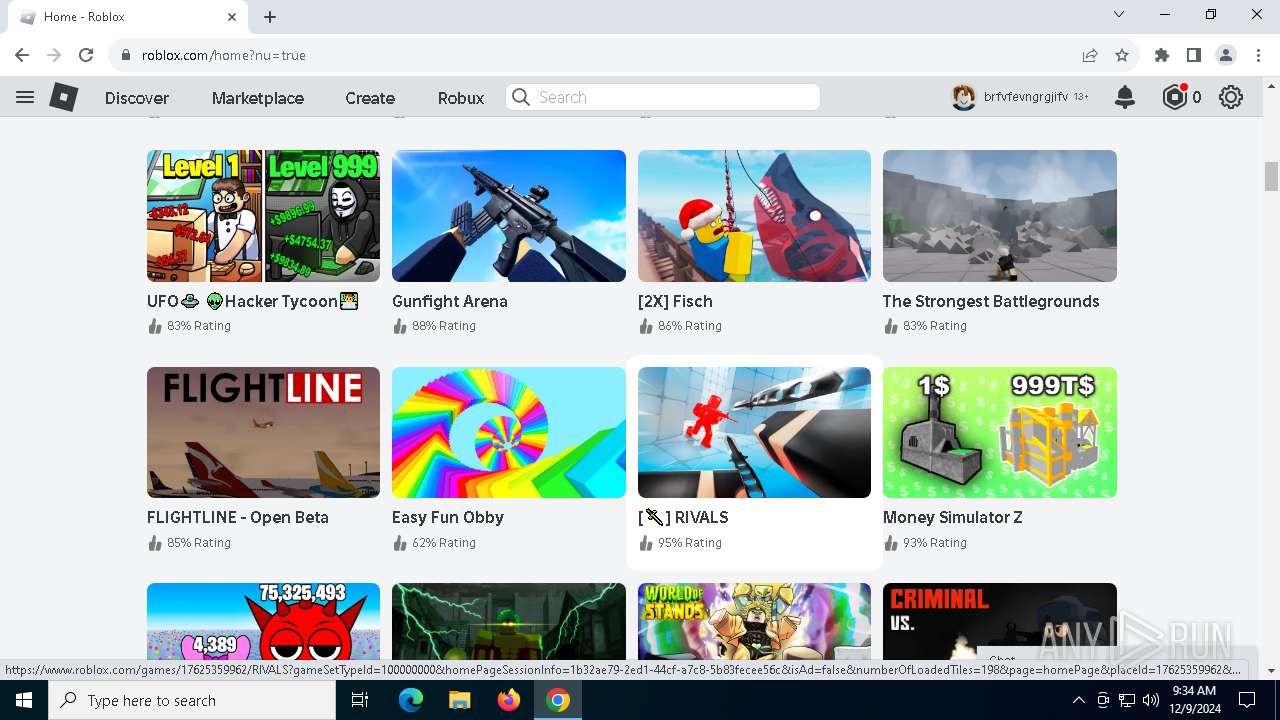Open the Marketplace tab

click(x=258, y=98)
